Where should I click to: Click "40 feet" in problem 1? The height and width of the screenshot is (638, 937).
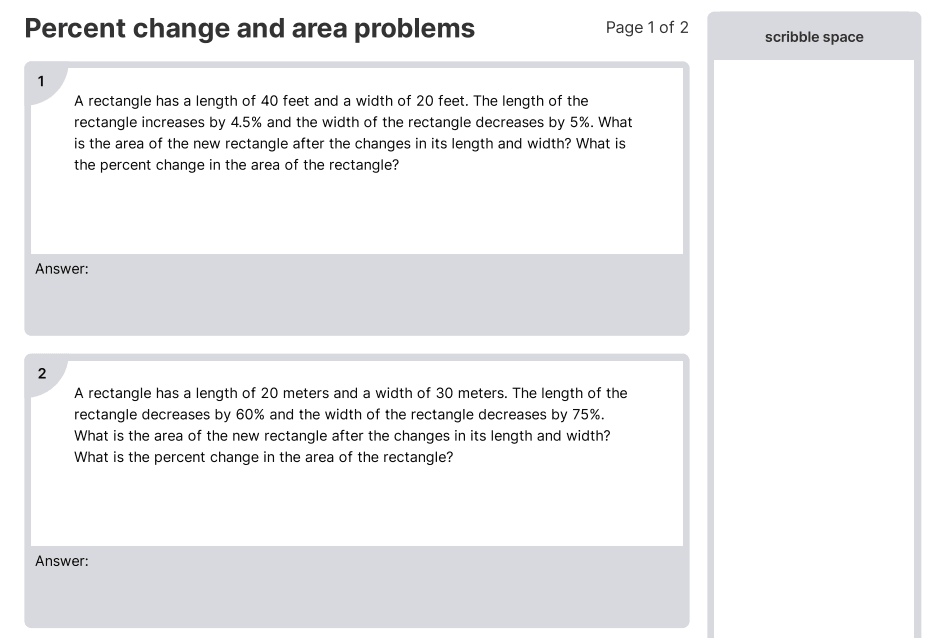click(x=284, y=101)
